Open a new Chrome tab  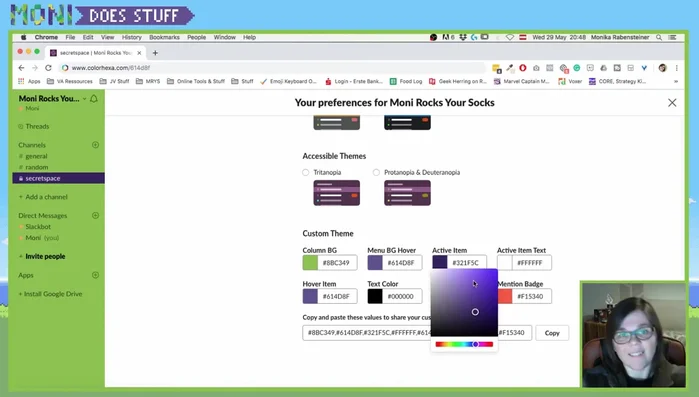[155, 53]
